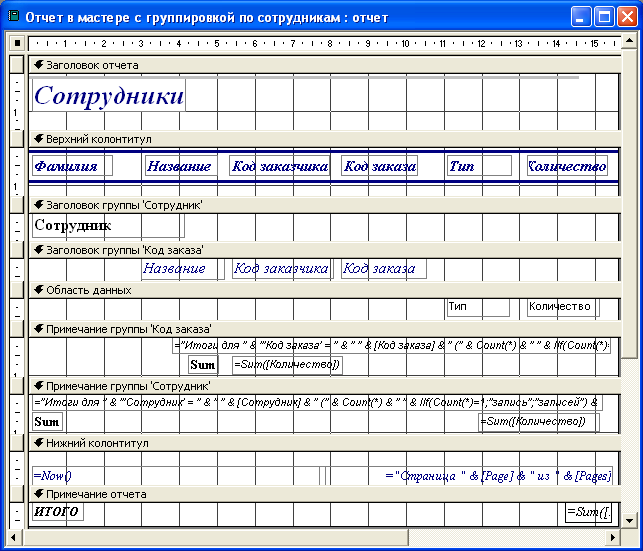Select the =Now() date field
This screenshot has height=551, width=643.
point(176,476)
